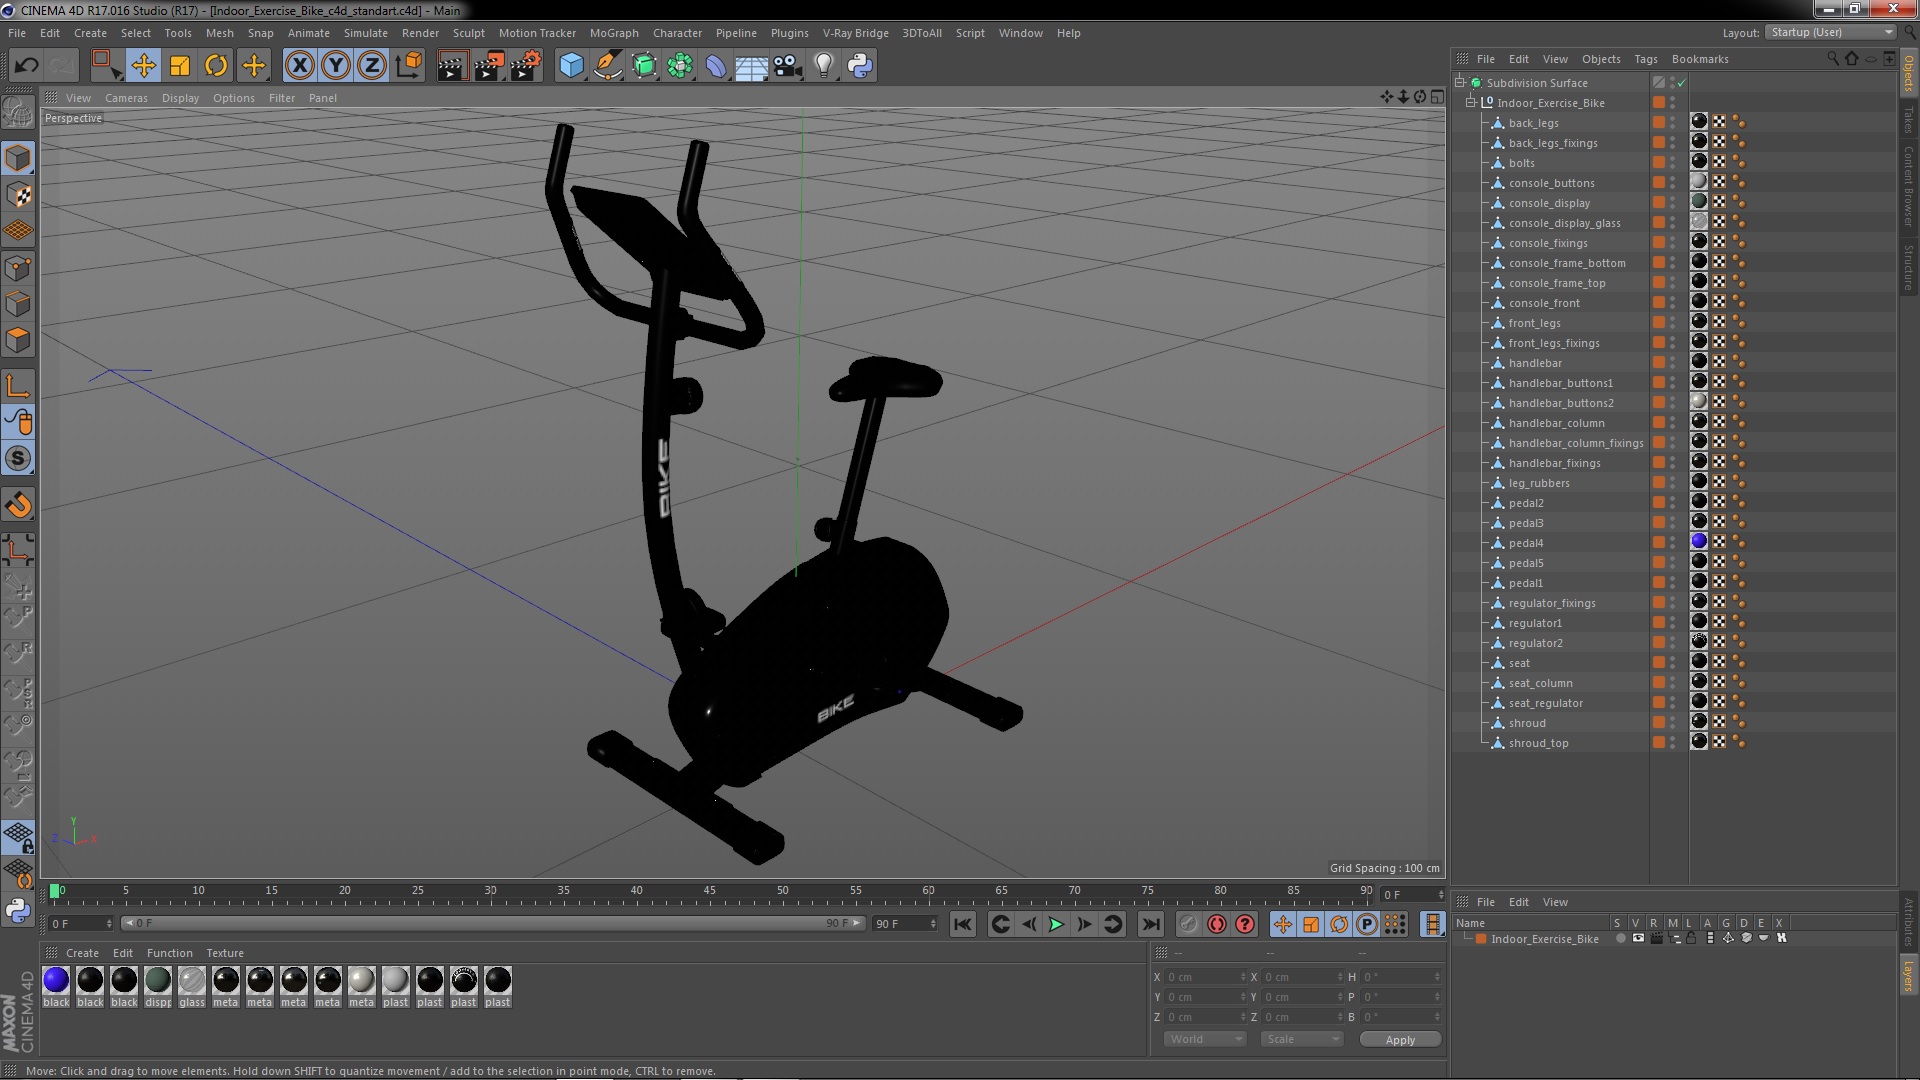
Task: Add a light object
Action: click(x=824, y=66)
